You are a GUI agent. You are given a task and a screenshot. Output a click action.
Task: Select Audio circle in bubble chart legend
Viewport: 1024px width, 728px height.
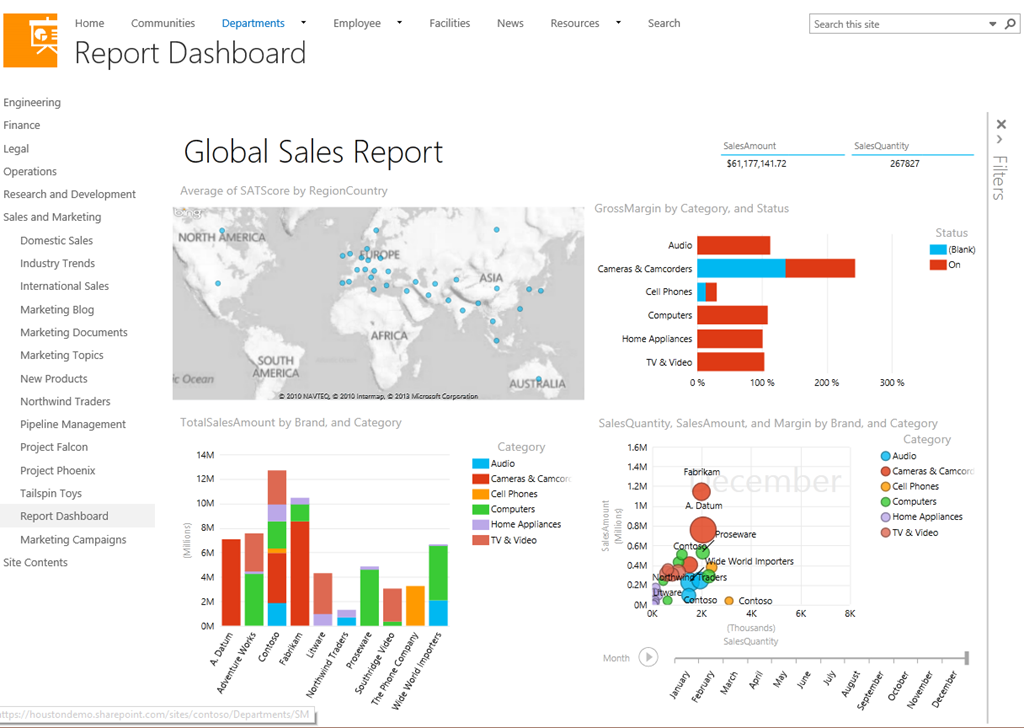pyautogui.click(x=886, y=456)
